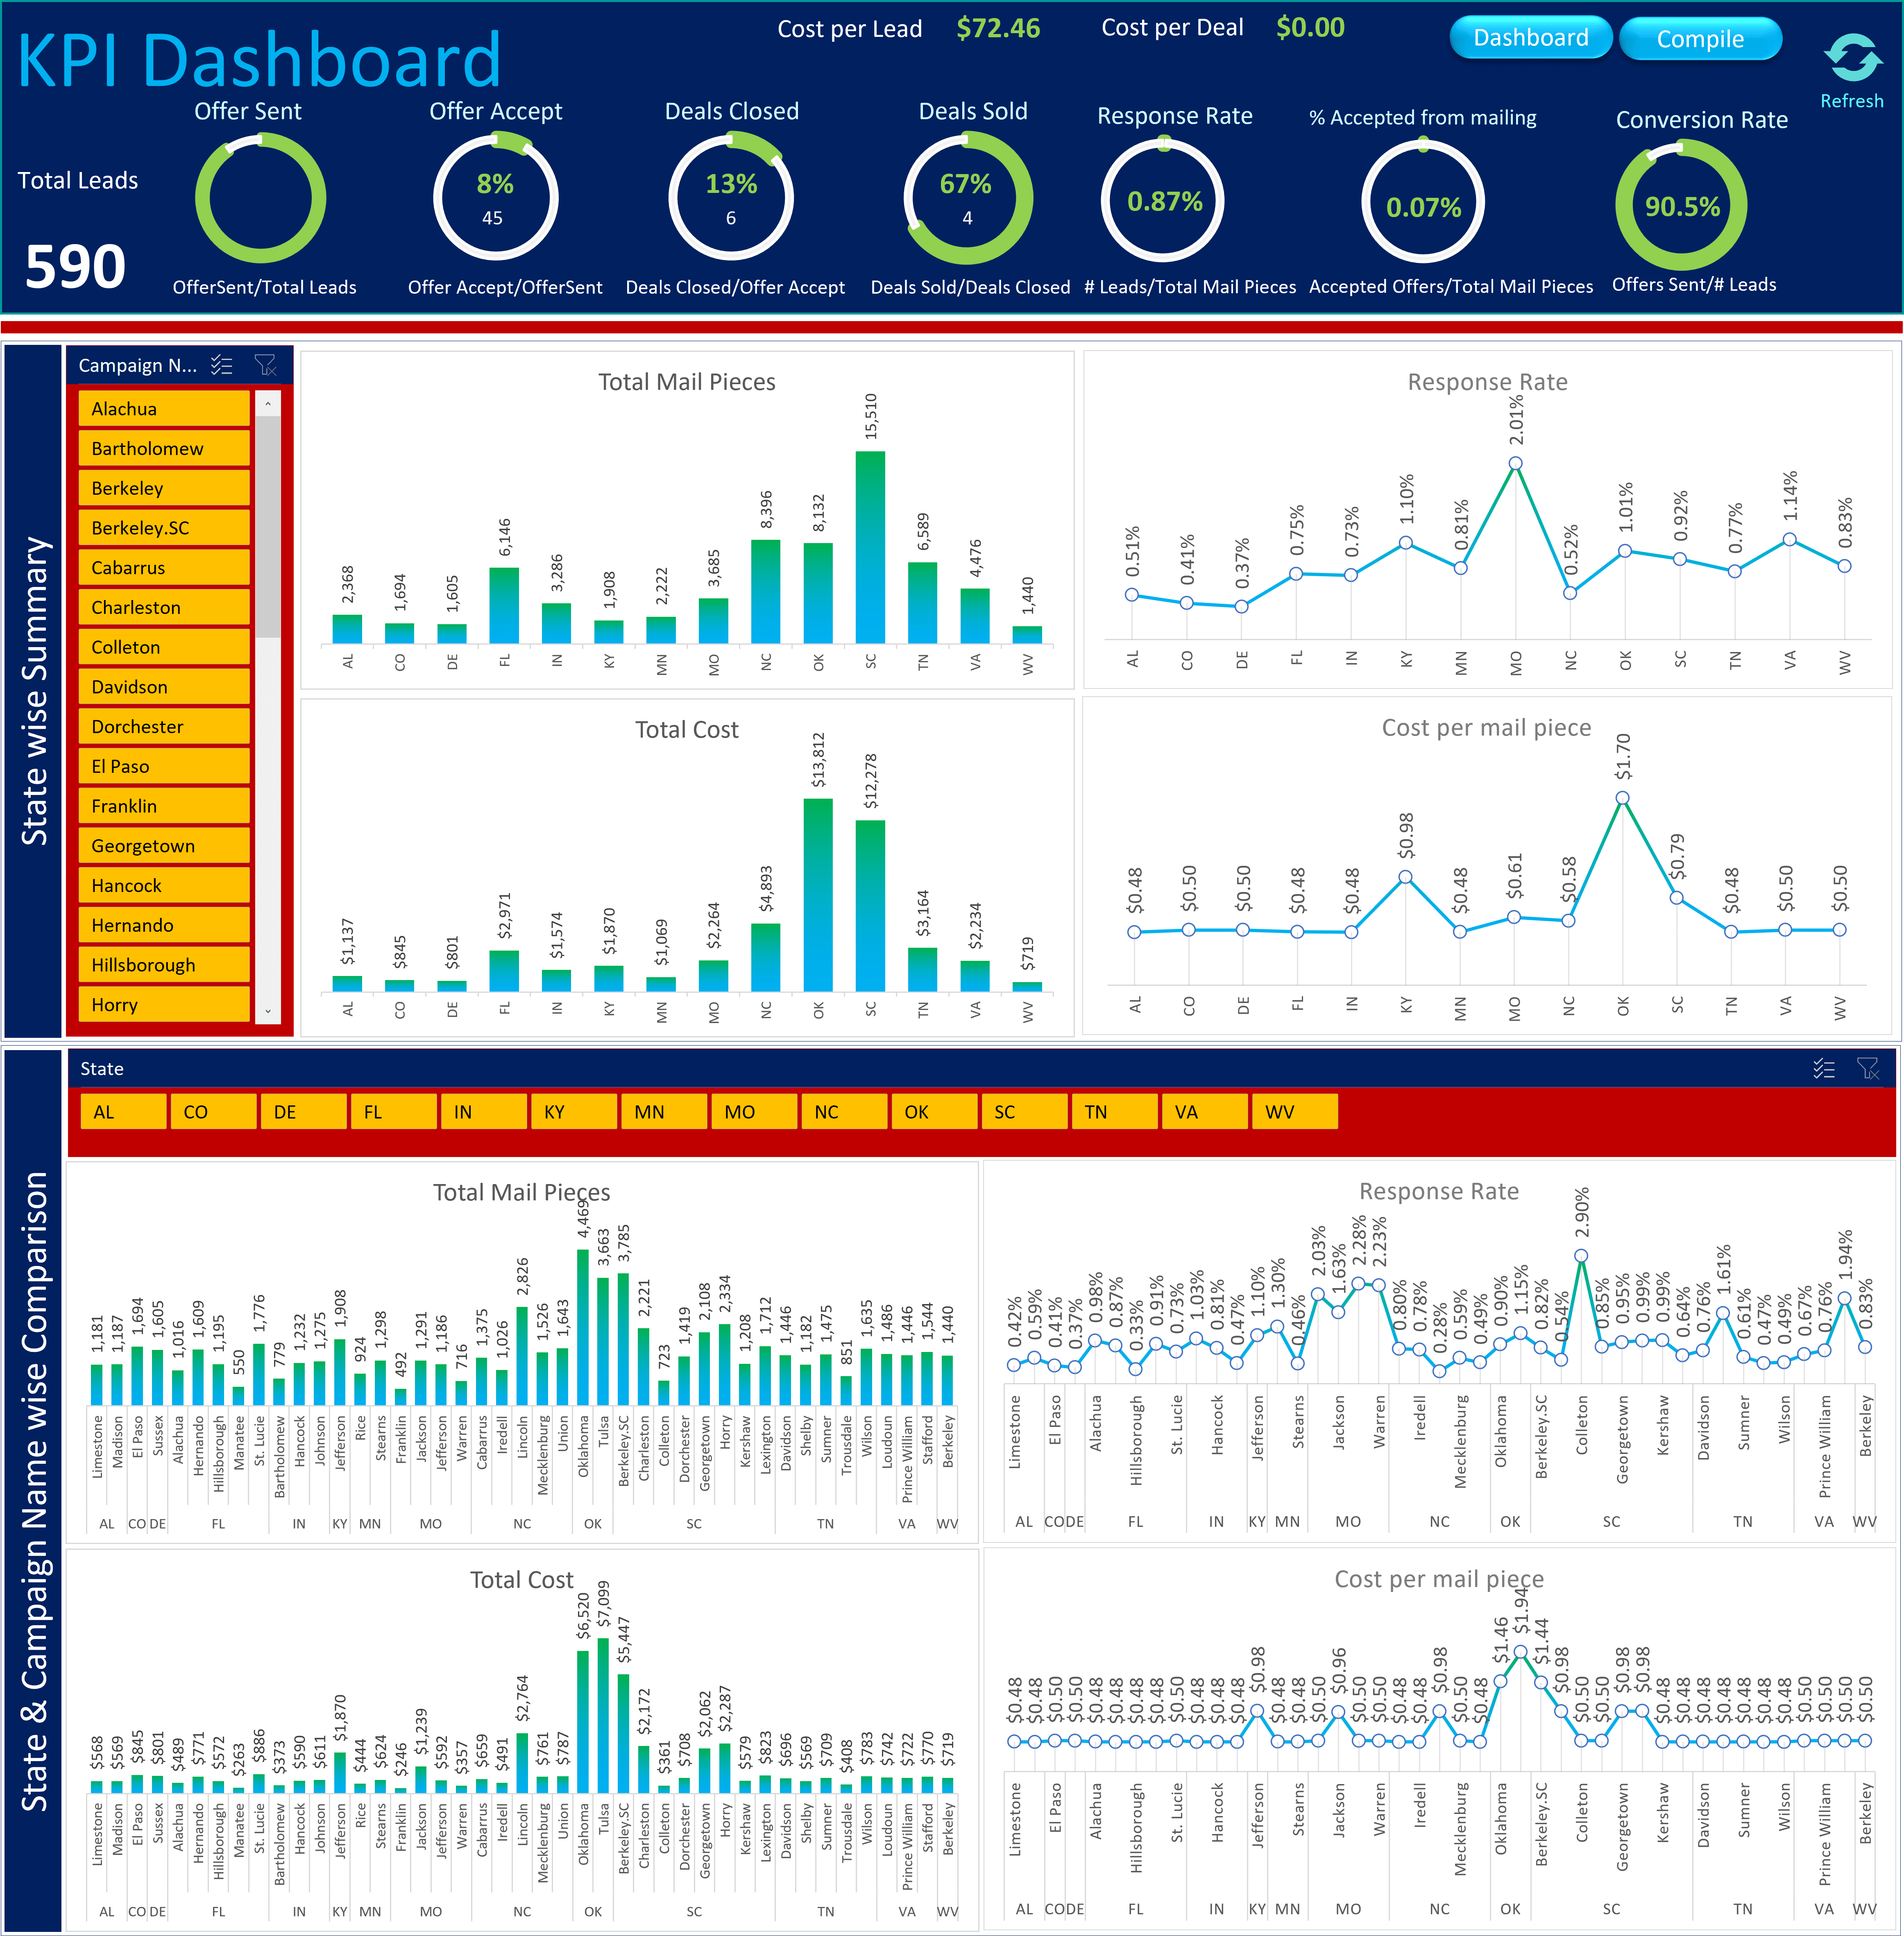The image size is (1904, 1936).
Task: Click the Total Leads value 590
Action: coord(75,267)
